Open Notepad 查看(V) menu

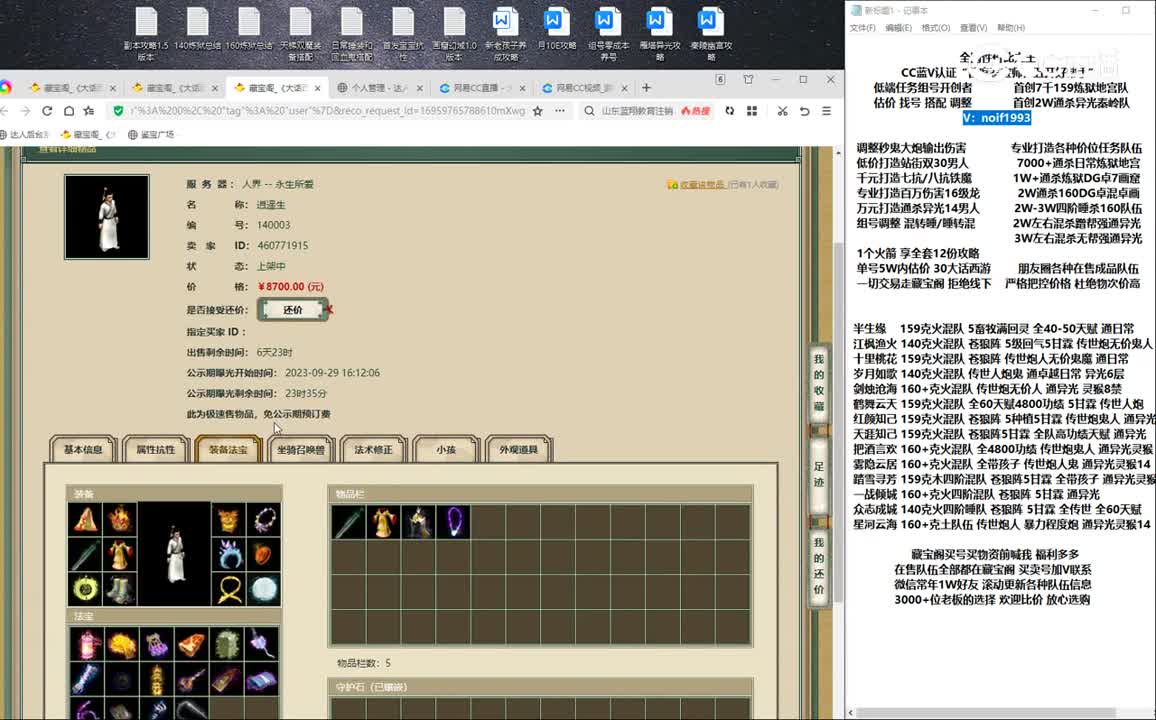point(973,27)
